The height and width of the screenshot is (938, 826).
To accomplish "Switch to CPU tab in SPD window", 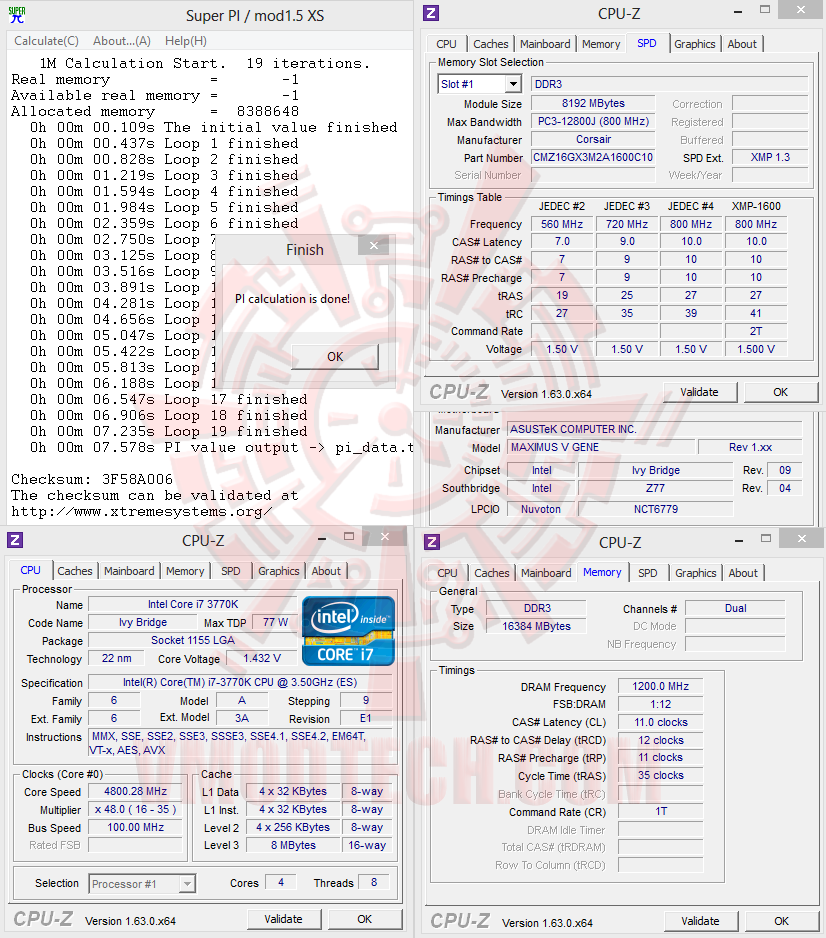I will 446,44.
